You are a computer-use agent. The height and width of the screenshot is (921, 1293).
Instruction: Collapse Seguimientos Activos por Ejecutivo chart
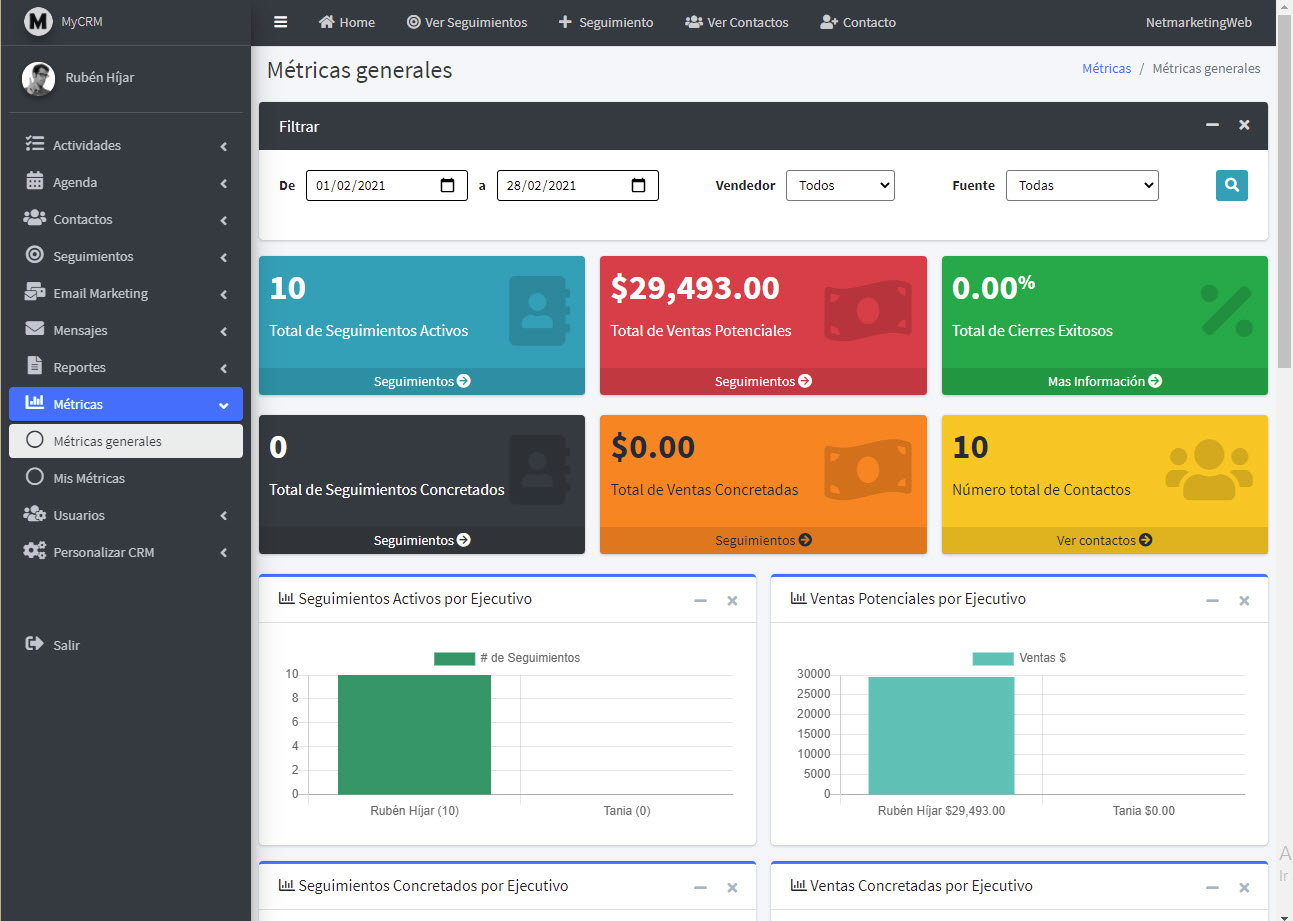point(700,600)
